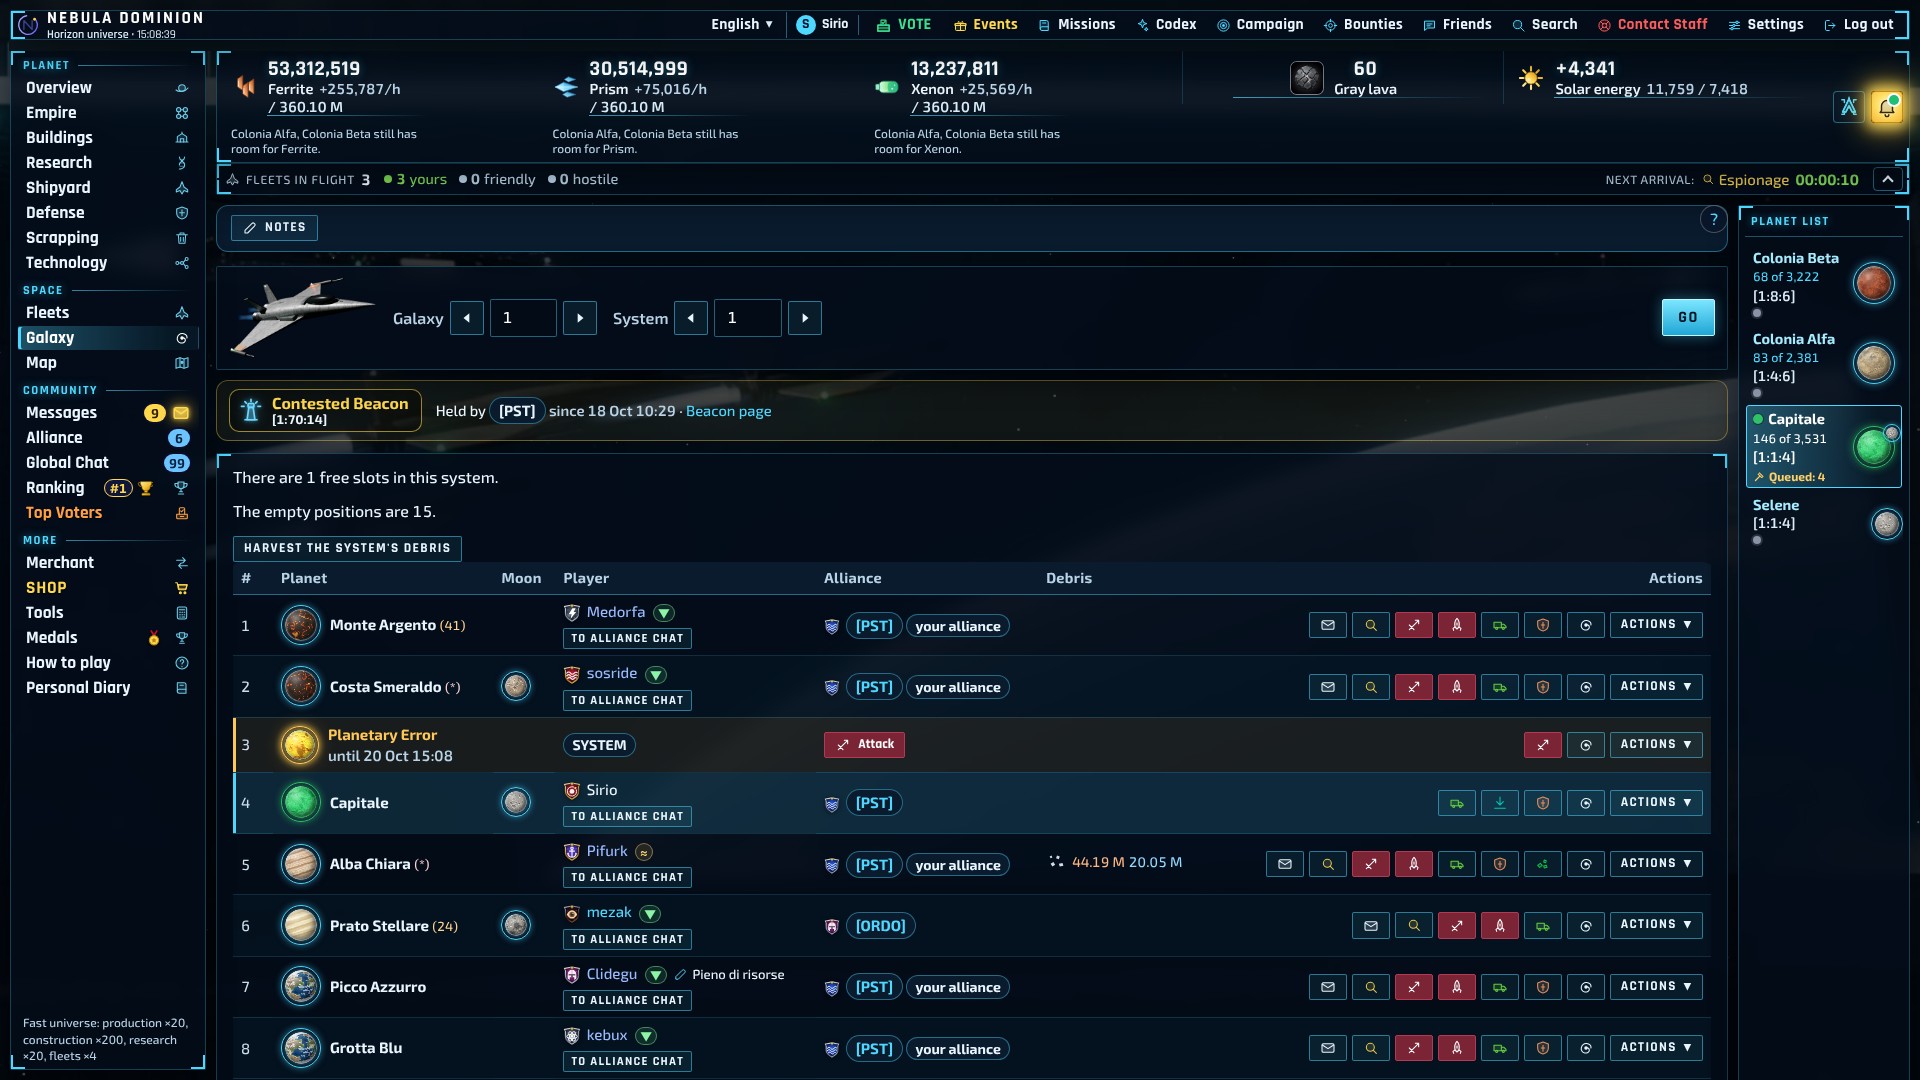Select Selene moon in planet list

pos(1823,522)
